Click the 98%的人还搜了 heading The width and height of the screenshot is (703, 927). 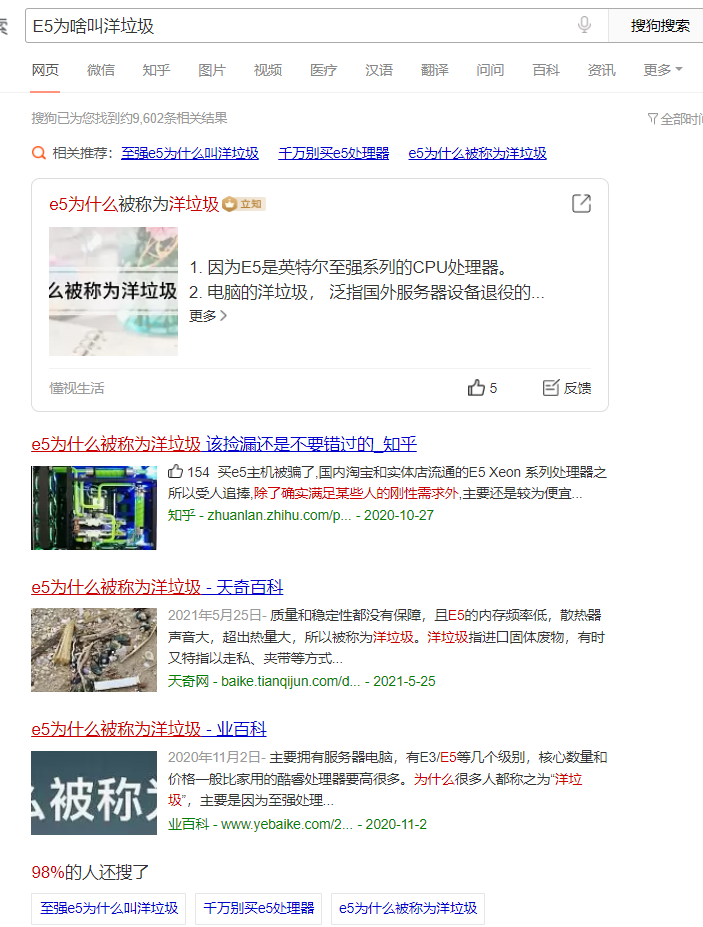(90, 872)
